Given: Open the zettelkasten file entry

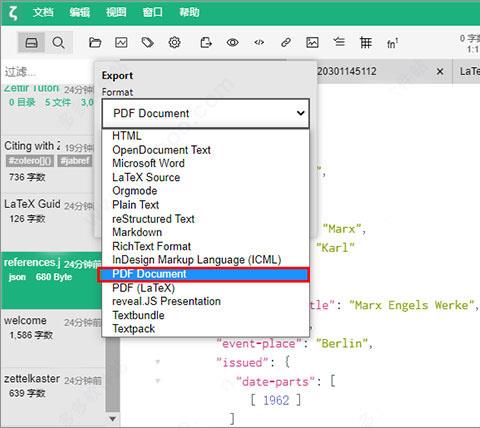Looking at the screenshot, I should 53,396.
